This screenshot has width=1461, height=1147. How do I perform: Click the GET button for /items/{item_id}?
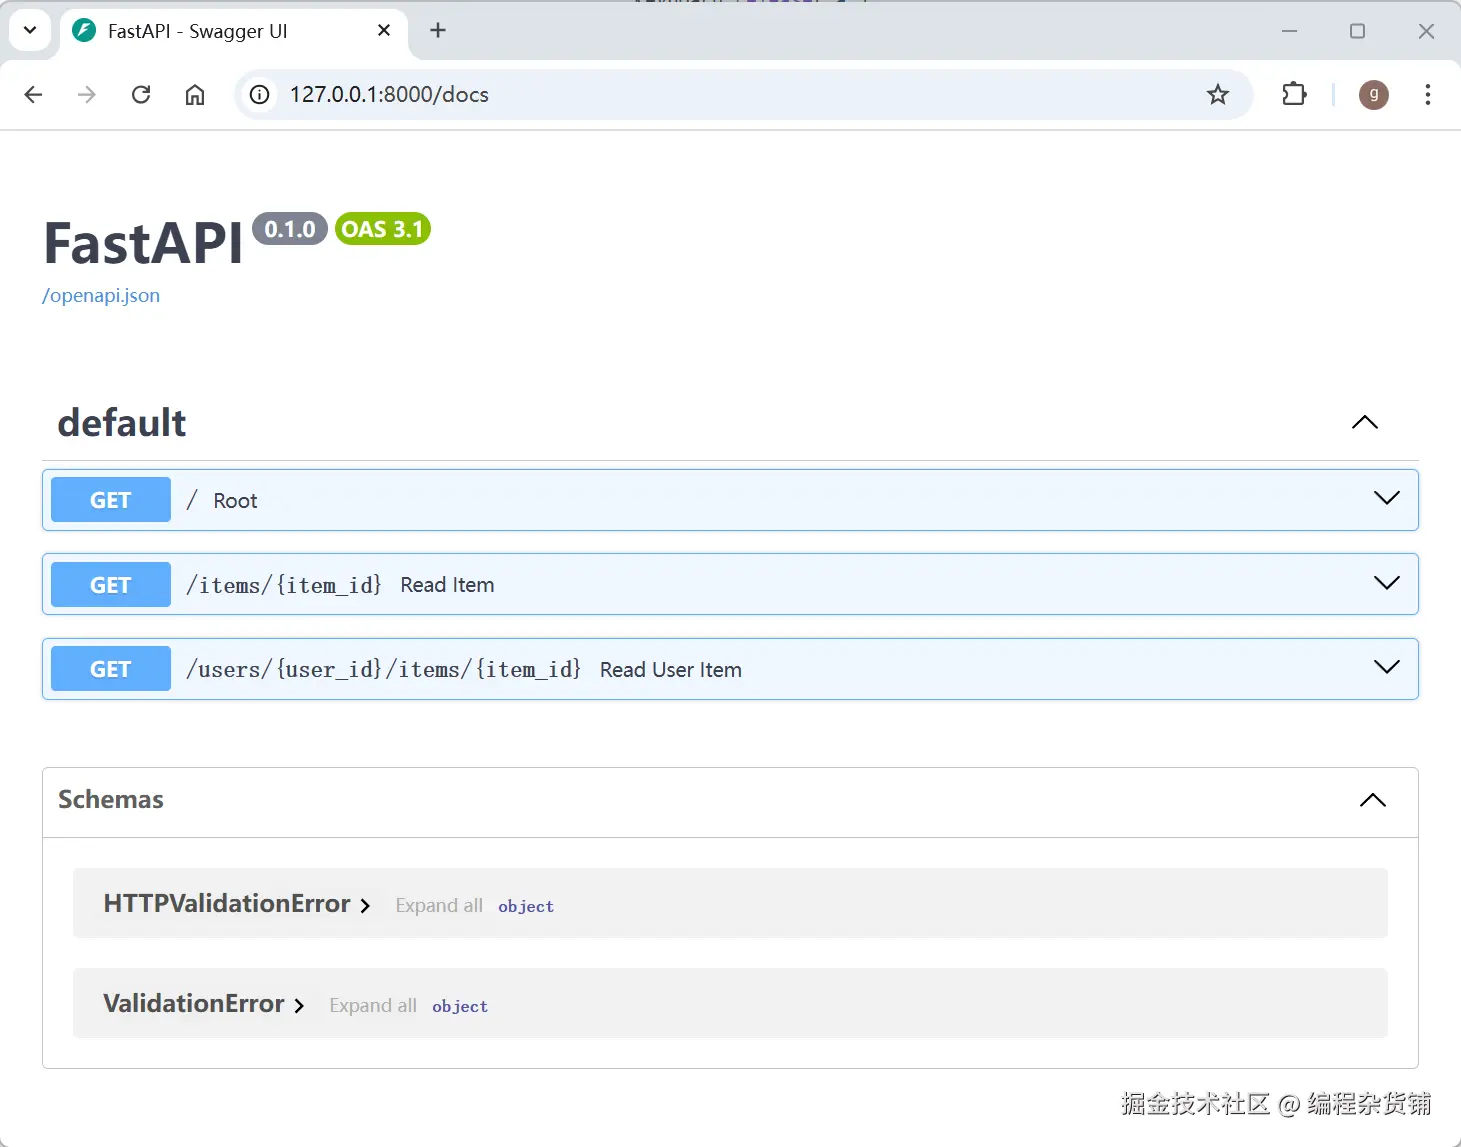pyautogui.click(x=111, y=585)
